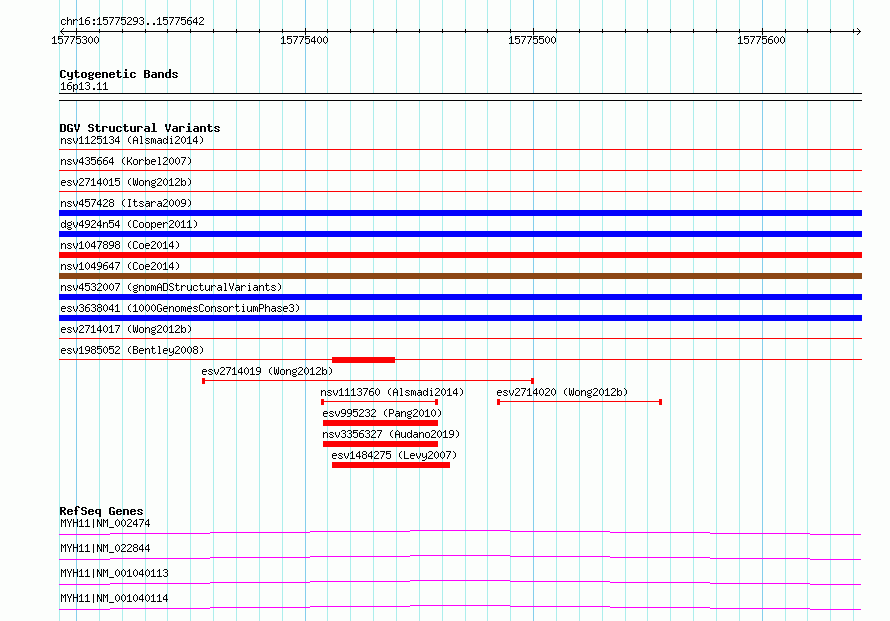Click ruler position 15775600
The image size is (890, 621).
pyautogui.click(x=761, y=40)
